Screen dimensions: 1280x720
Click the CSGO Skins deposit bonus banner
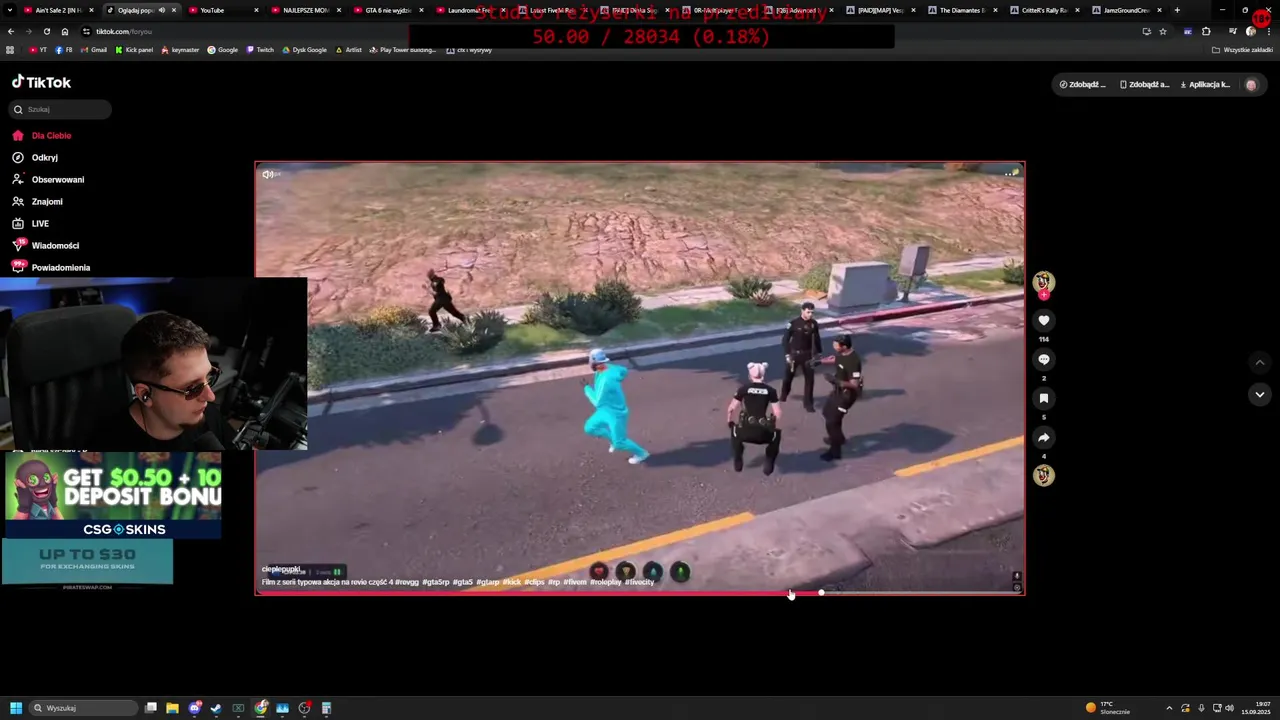113,496
